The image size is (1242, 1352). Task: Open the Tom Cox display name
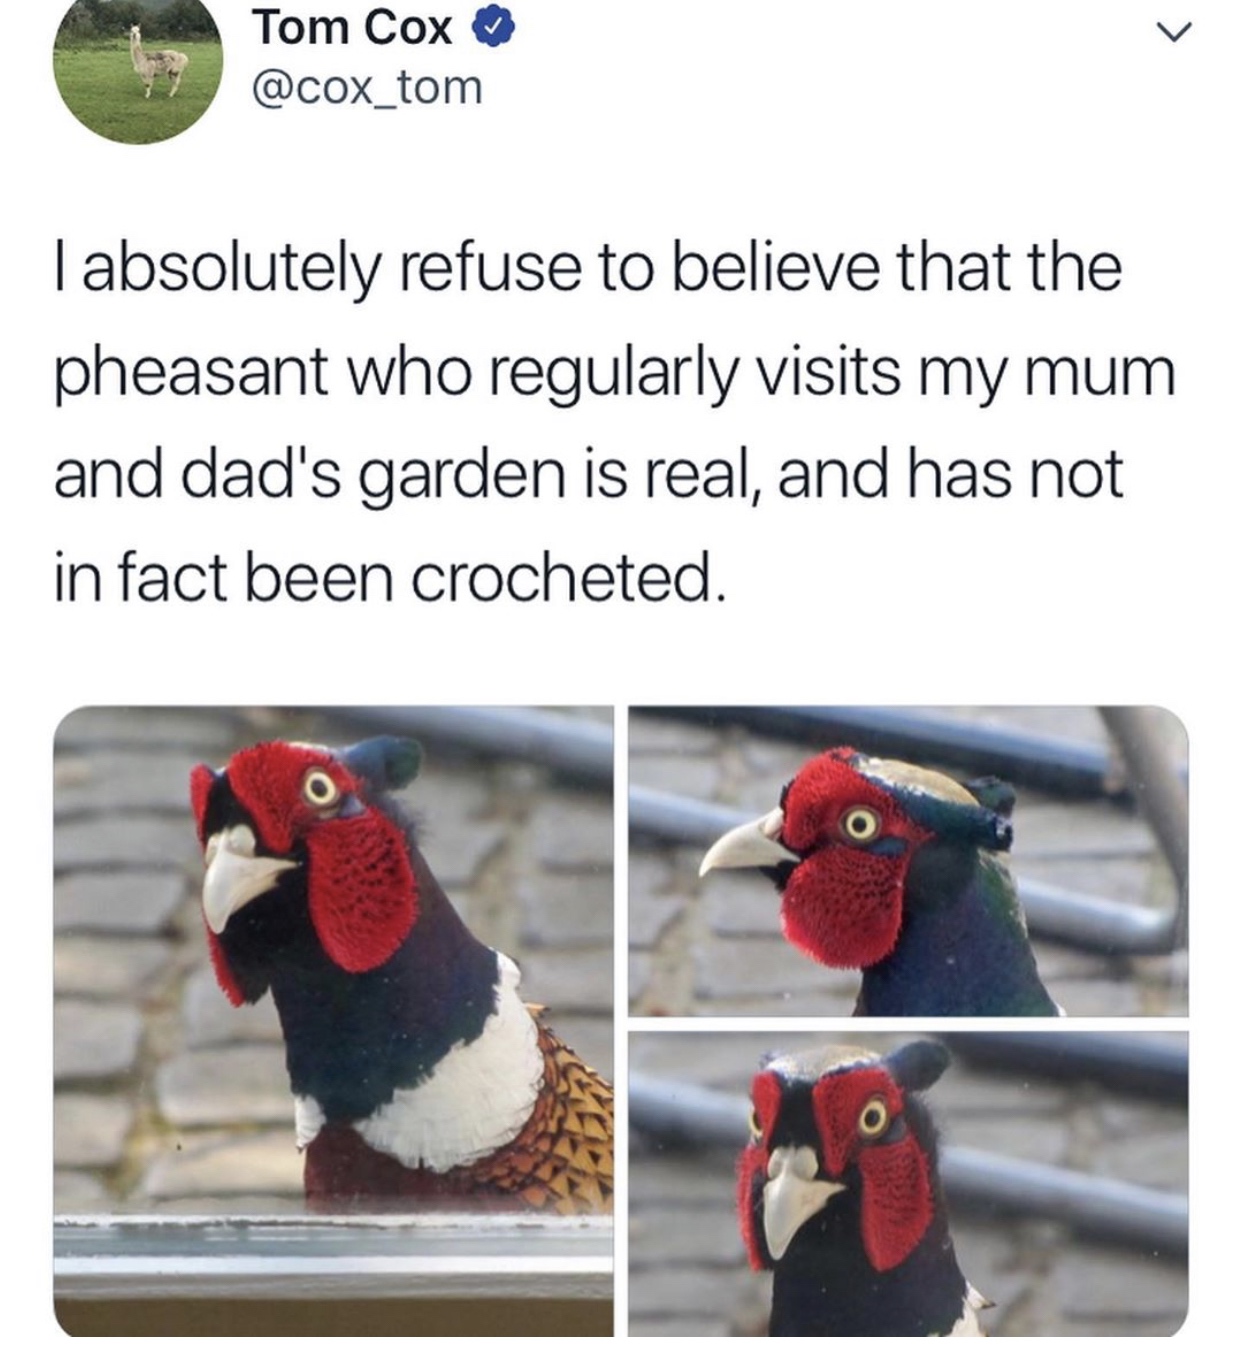click(352, 27)
